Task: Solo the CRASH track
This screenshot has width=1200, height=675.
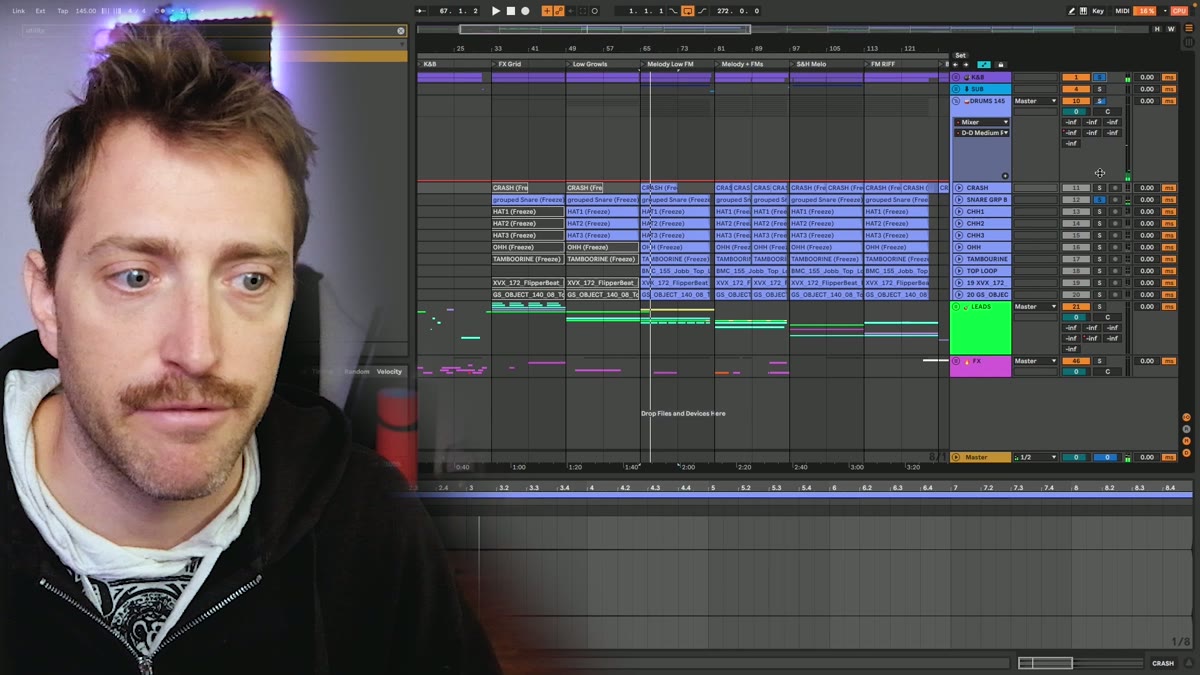Action: tap(1099, 188)
